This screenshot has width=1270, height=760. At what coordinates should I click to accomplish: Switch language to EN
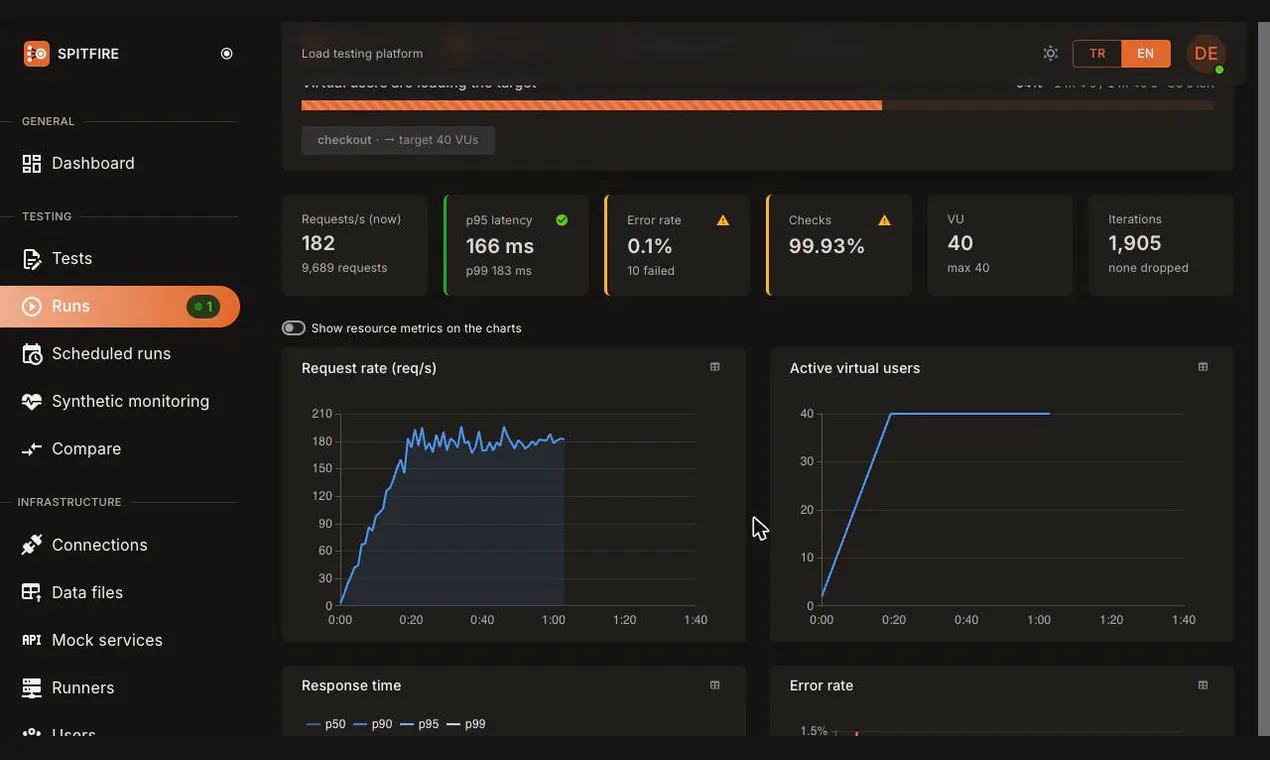click(1146, 54)
